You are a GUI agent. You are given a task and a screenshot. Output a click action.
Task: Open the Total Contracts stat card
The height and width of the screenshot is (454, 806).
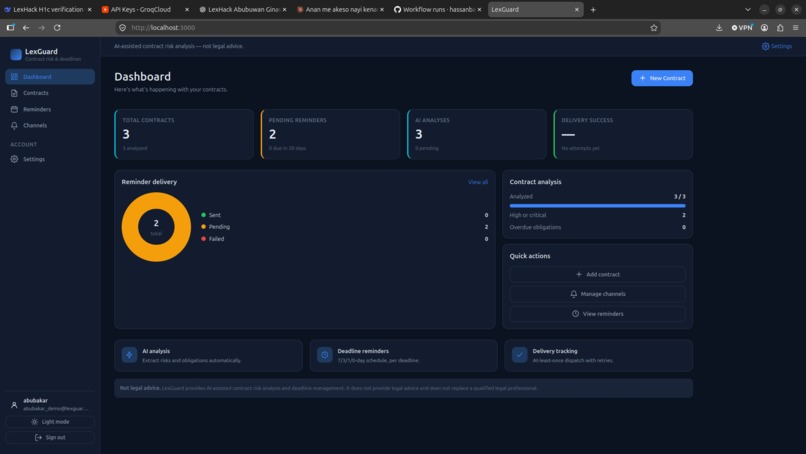point(184,134)
